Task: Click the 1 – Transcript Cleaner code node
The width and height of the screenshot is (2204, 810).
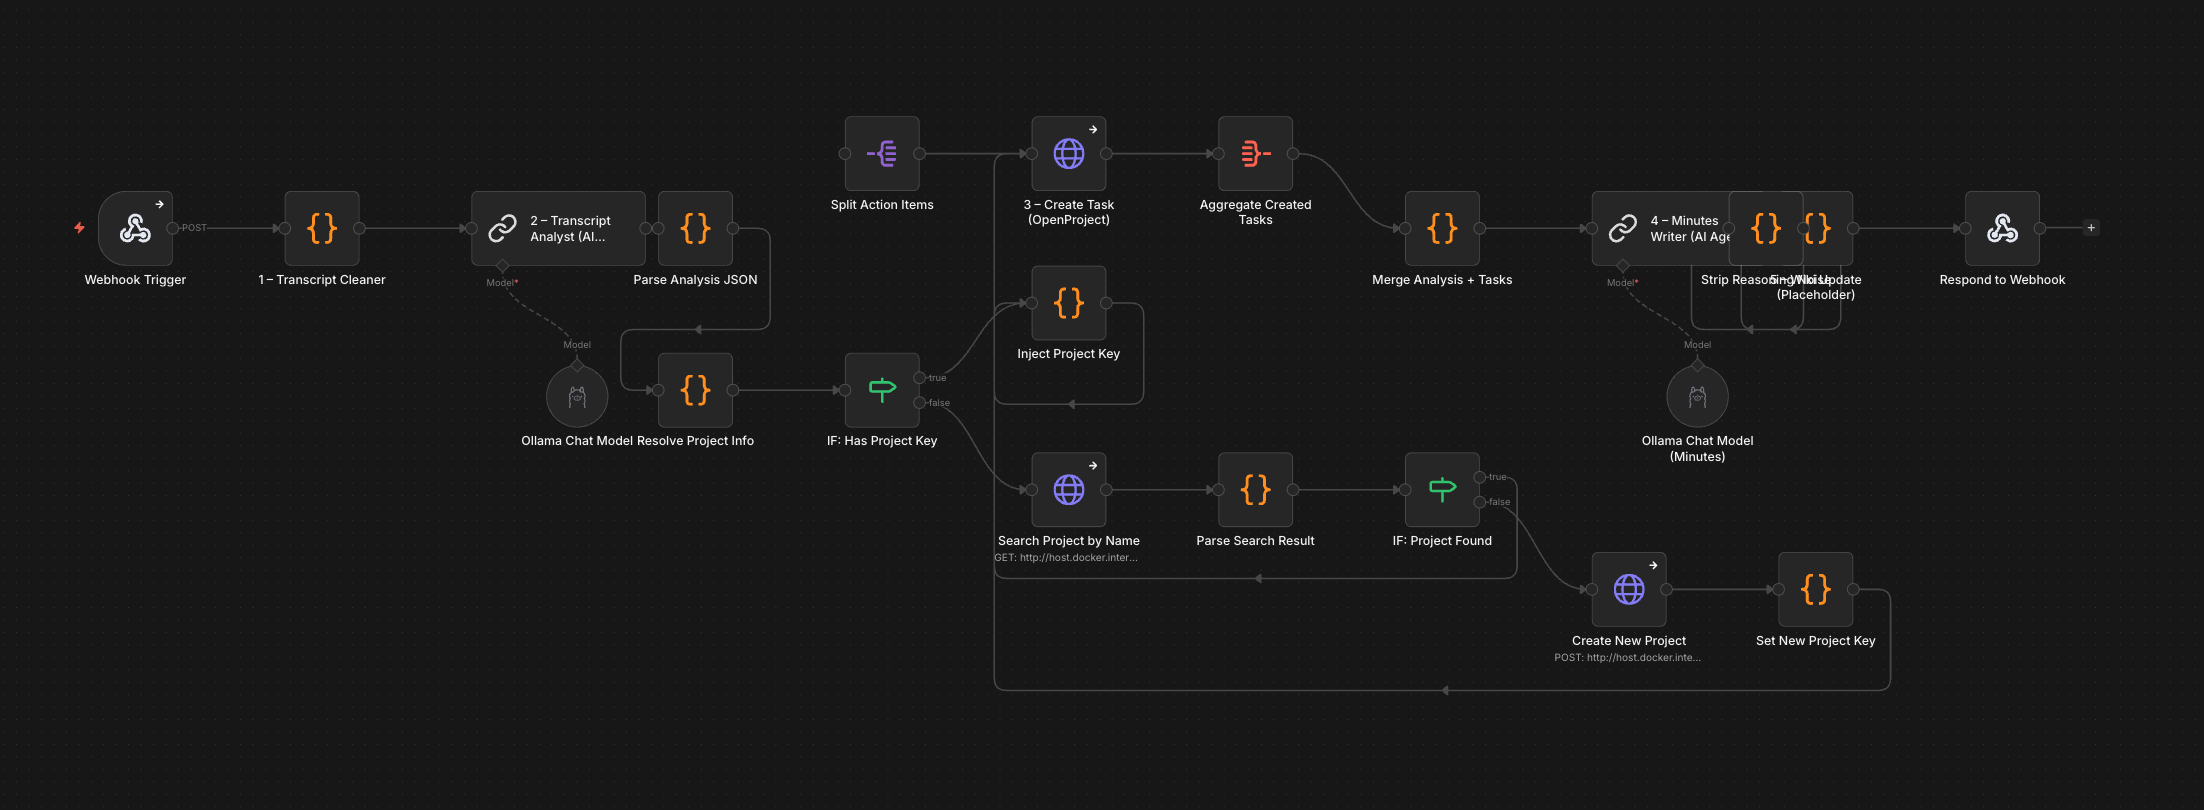Action: tap(321, 229)
